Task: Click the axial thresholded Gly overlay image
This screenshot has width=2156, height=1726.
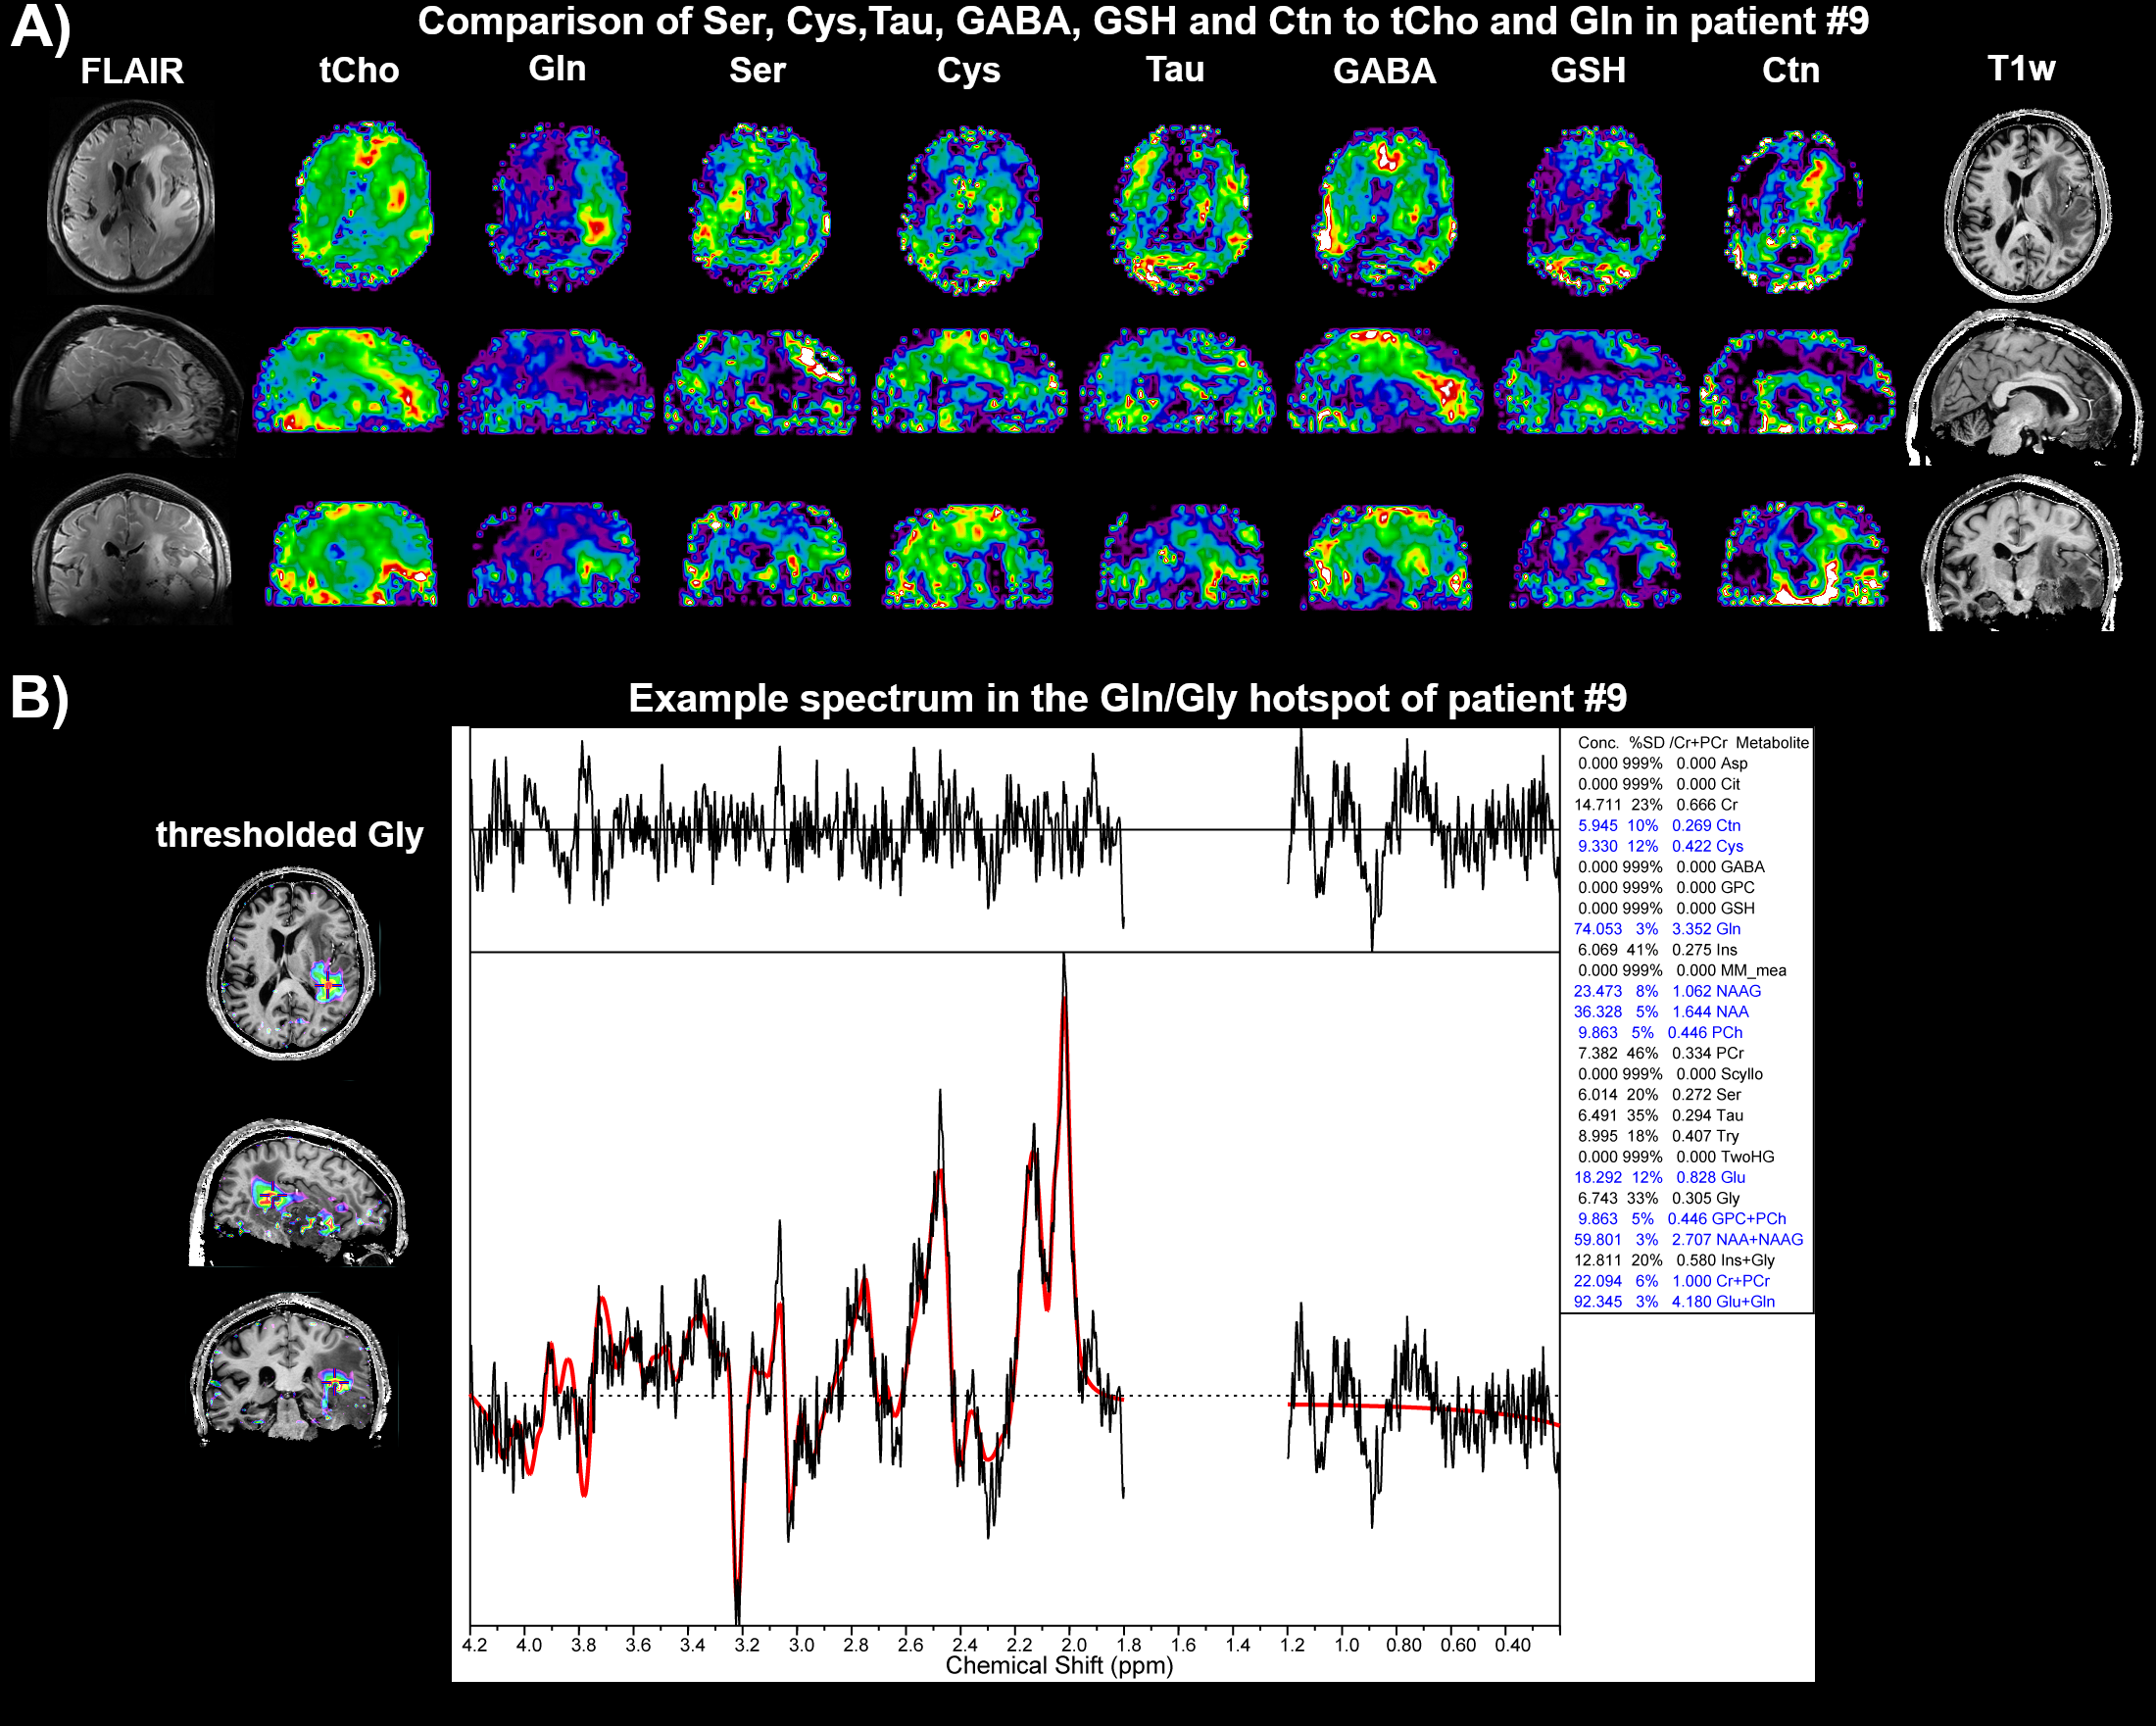Action: (x=291, y=962)
